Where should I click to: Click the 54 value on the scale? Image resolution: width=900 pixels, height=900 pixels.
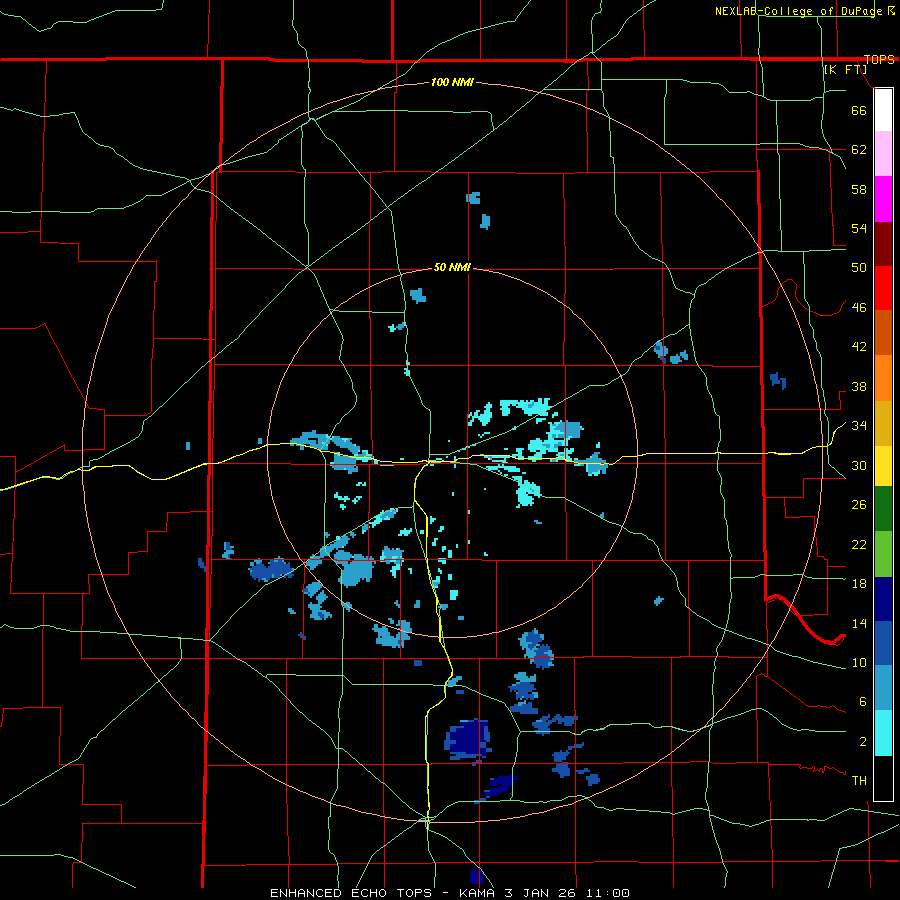859,228
